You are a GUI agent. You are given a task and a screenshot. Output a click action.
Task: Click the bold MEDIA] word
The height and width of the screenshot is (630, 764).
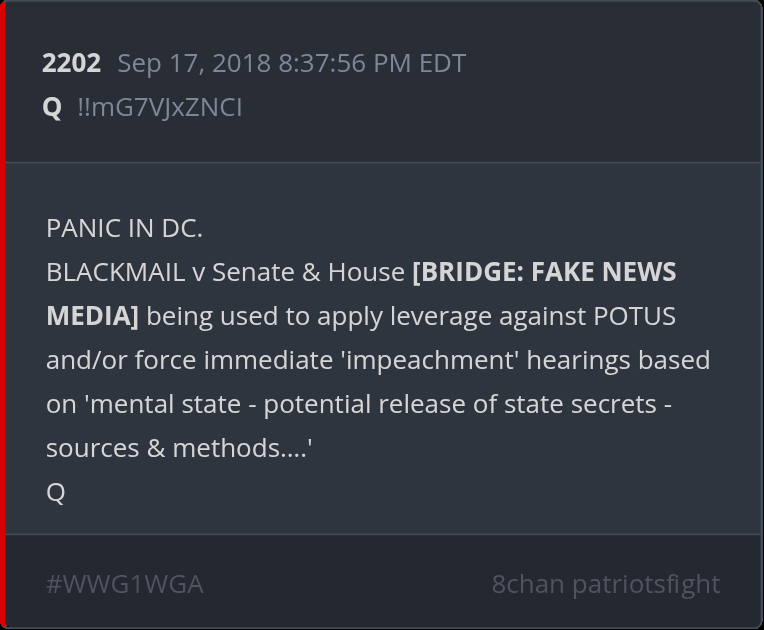[x=92, y=316]
